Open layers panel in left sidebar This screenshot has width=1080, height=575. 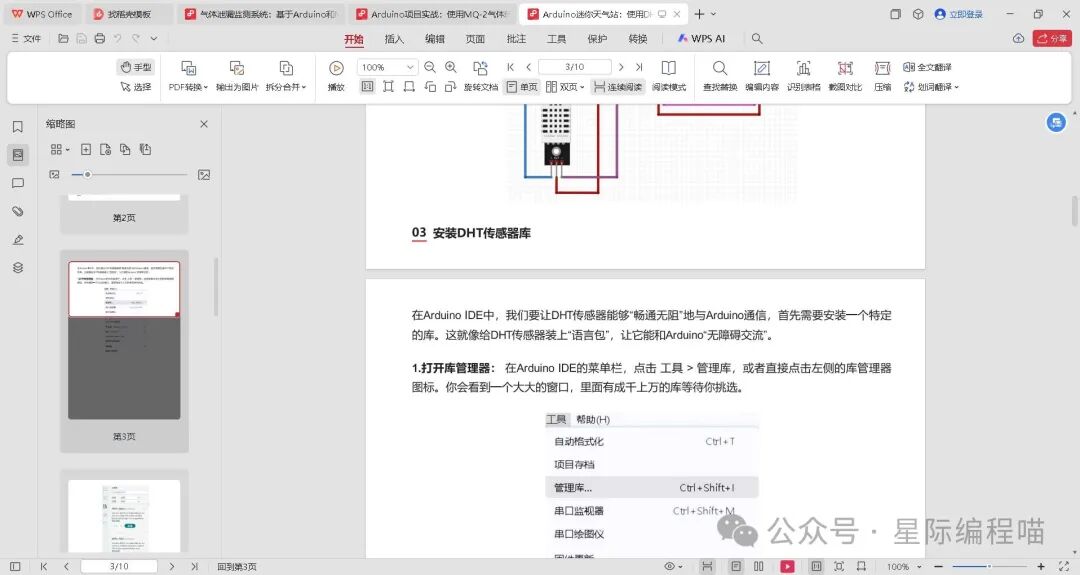pyautogui.click(x=18, y=268)
